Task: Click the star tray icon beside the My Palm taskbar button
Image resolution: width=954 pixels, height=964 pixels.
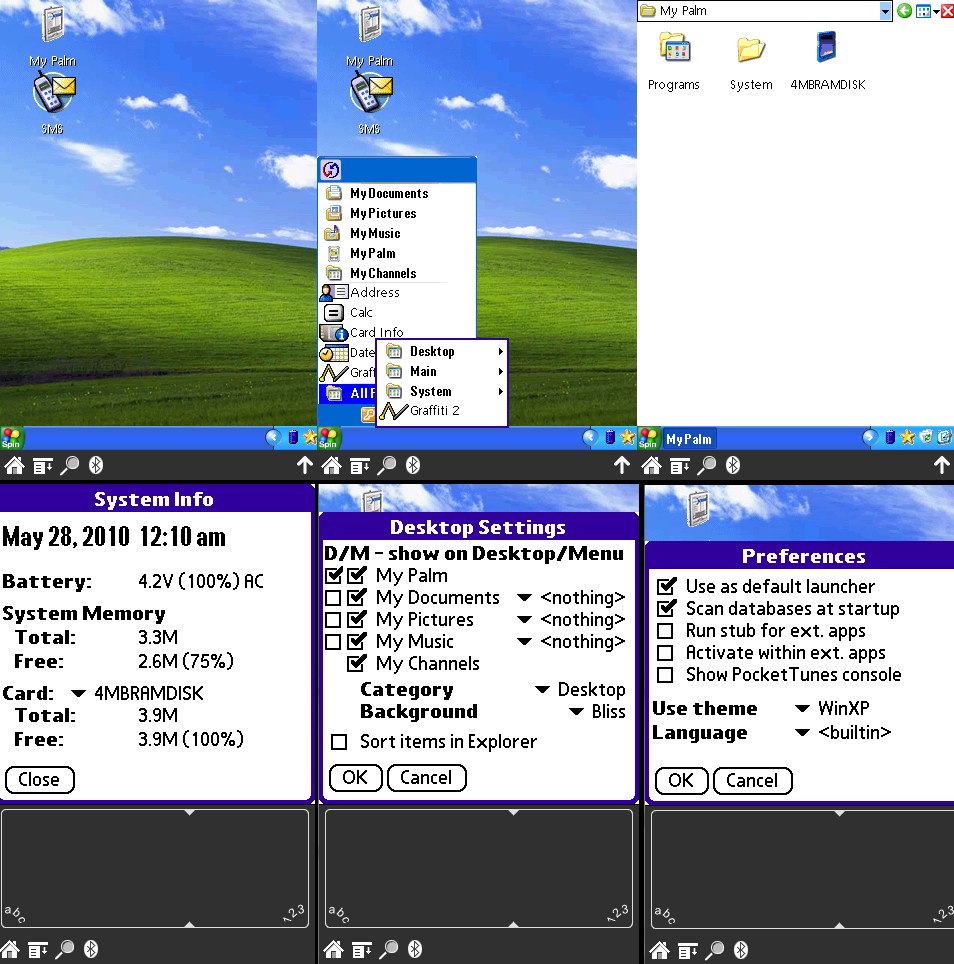Action: coord(907,437)
